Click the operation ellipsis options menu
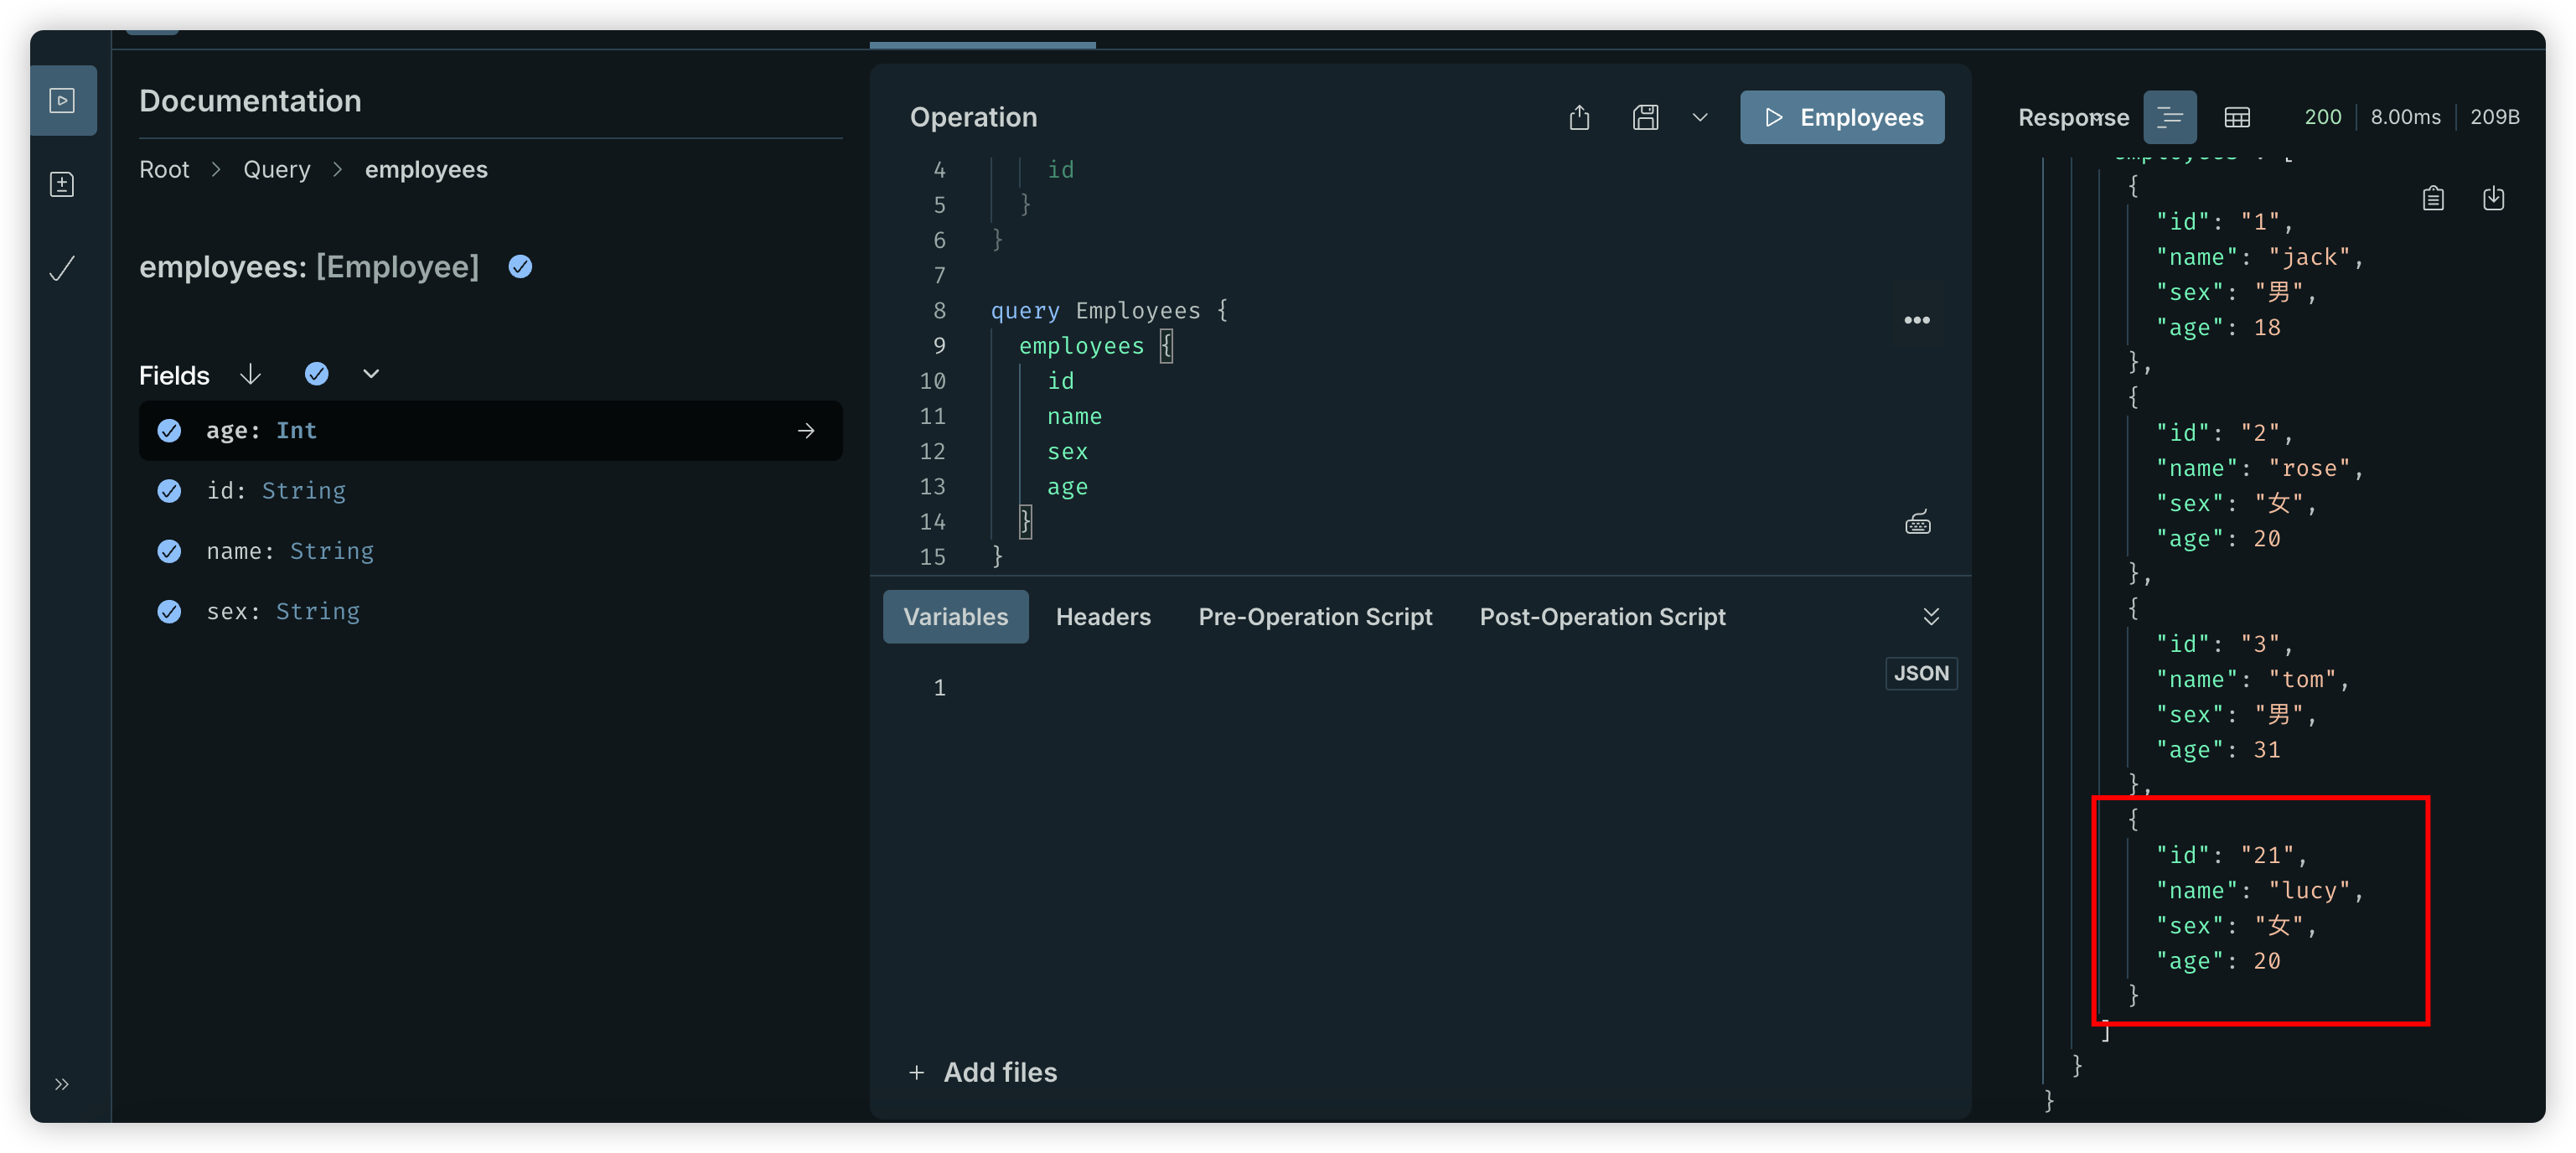 [1917, 320]
